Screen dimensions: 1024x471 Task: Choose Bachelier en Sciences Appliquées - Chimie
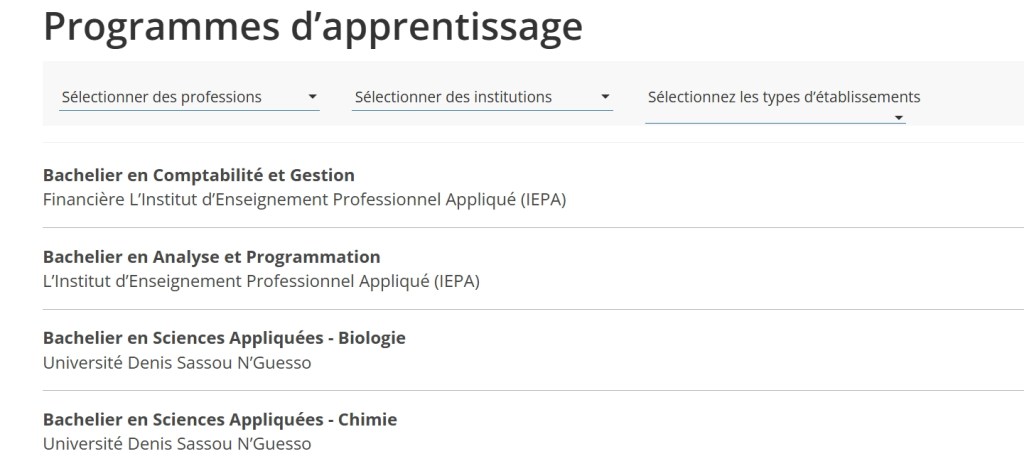coord(220,419)
